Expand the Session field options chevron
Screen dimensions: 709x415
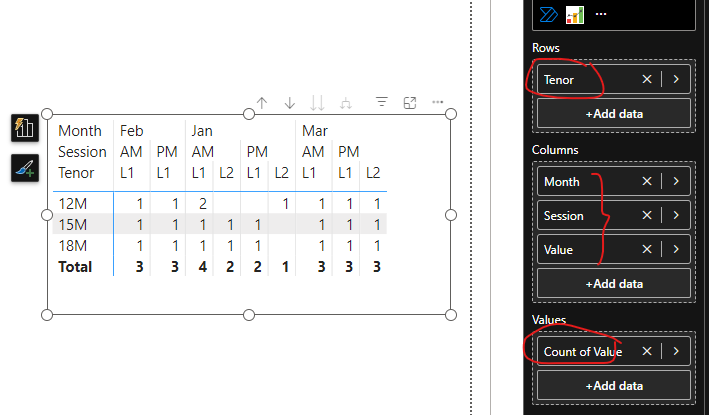(x=676, y=215)
